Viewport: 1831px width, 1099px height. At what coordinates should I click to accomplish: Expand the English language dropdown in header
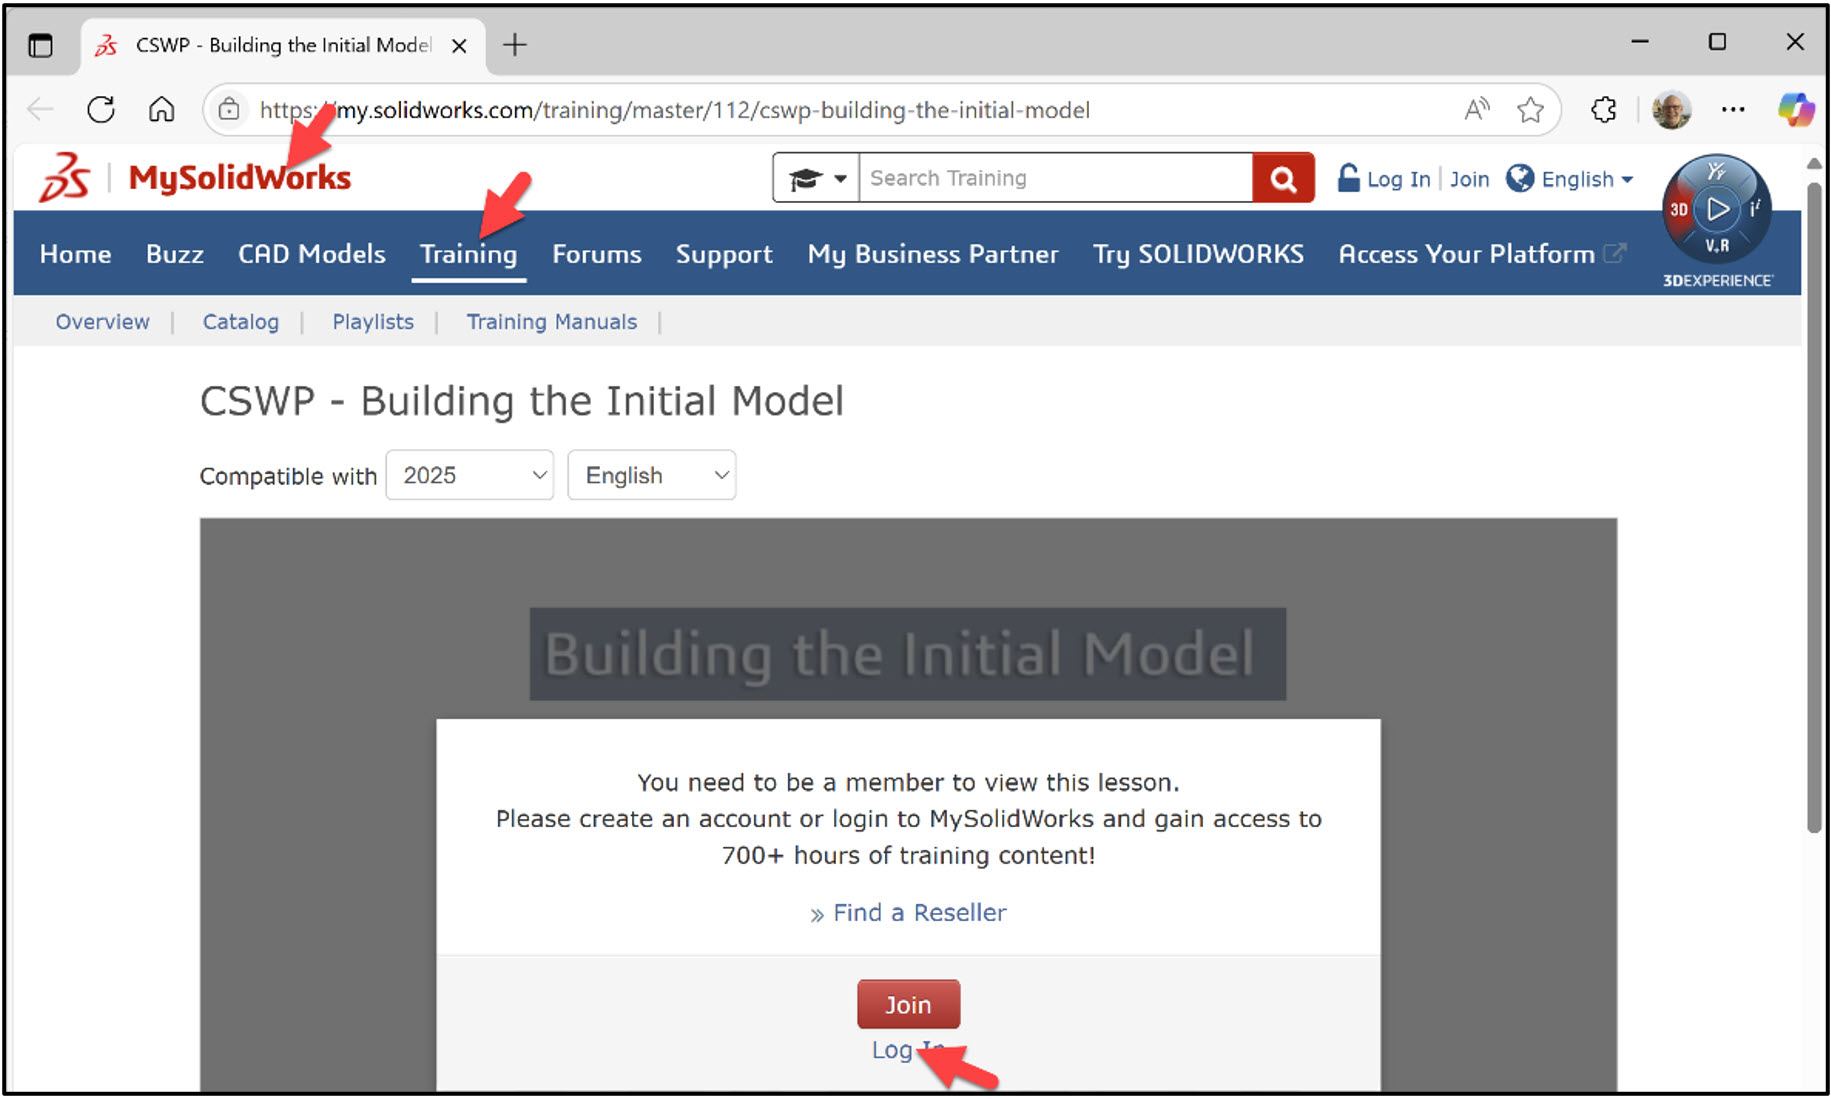point(1587,179)
